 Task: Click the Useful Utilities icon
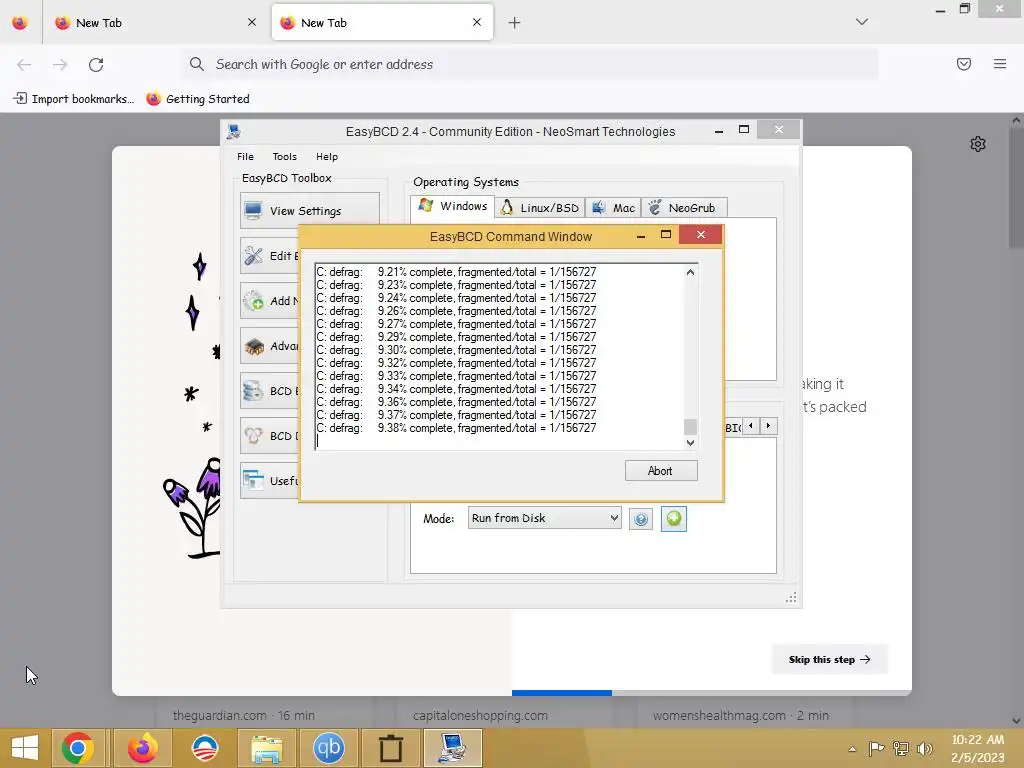pyautogui.click(x=253, y=481)
